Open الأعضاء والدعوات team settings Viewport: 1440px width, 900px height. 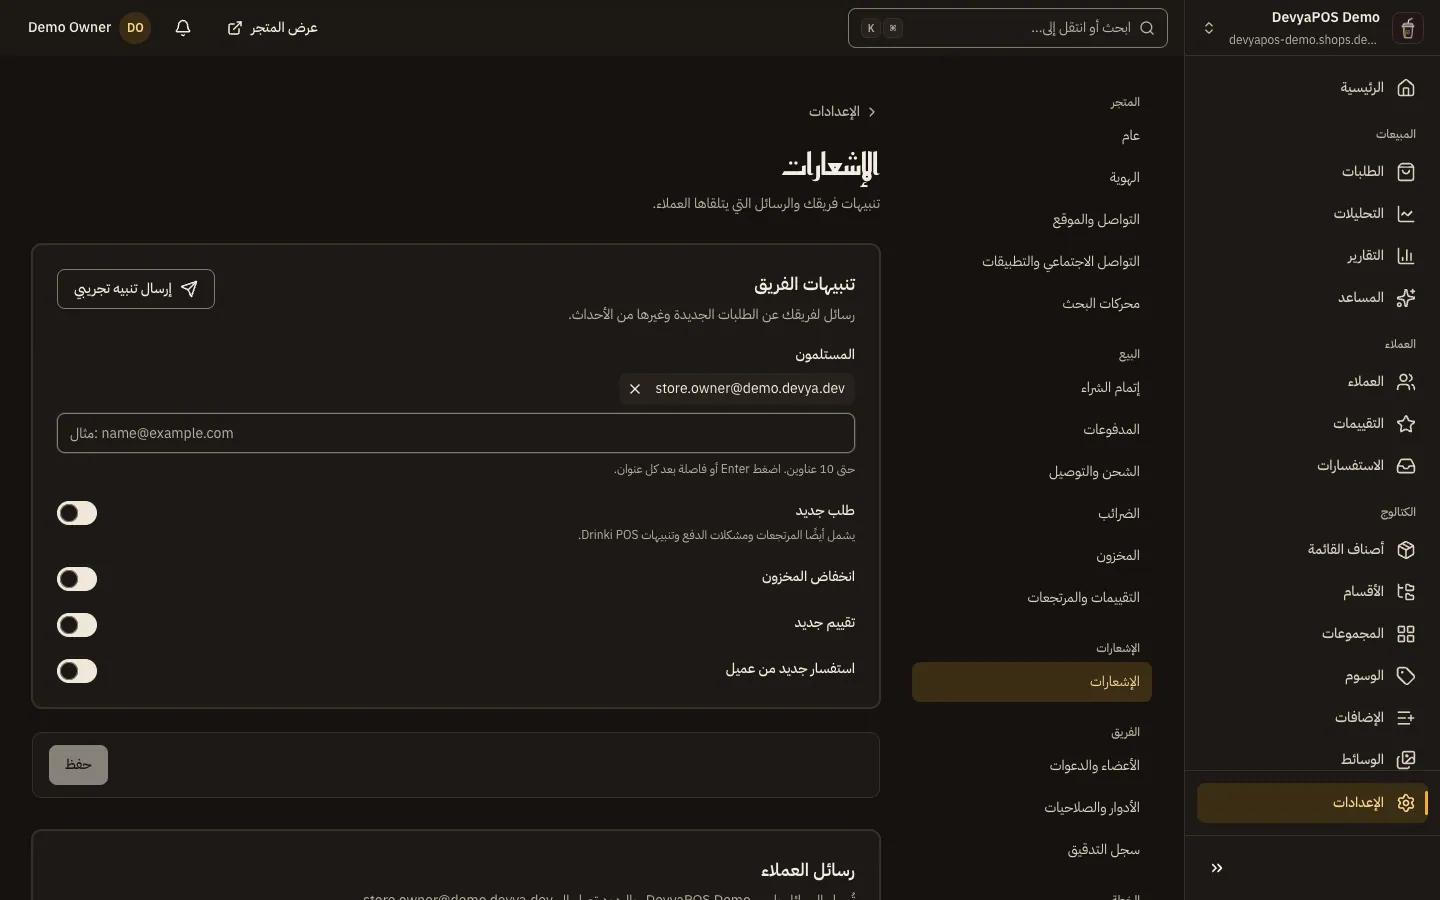1032,766
